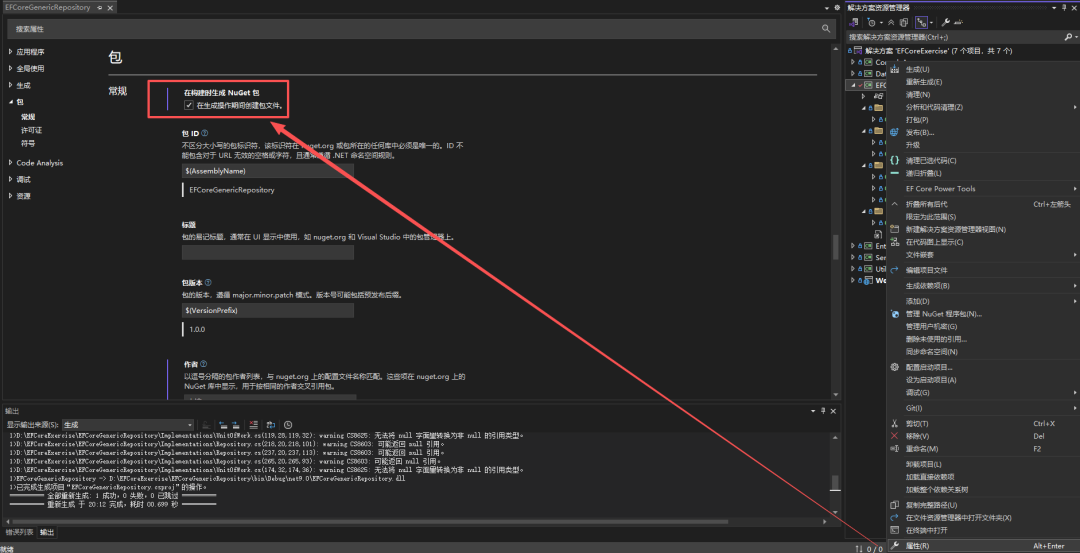1080x553 pixels.
Task: Click the globe Publish icon beside 发布(B)...
Action: (x=895, y=132)
